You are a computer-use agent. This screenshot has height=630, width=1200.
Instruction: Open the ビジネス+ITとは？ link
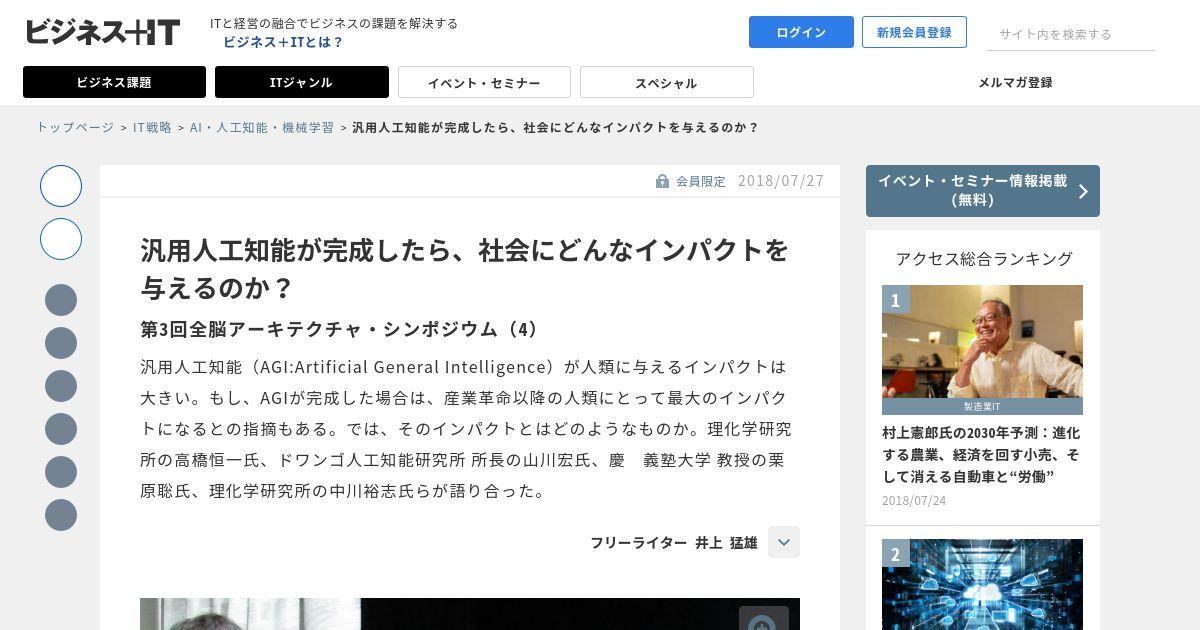pos(283,42)
